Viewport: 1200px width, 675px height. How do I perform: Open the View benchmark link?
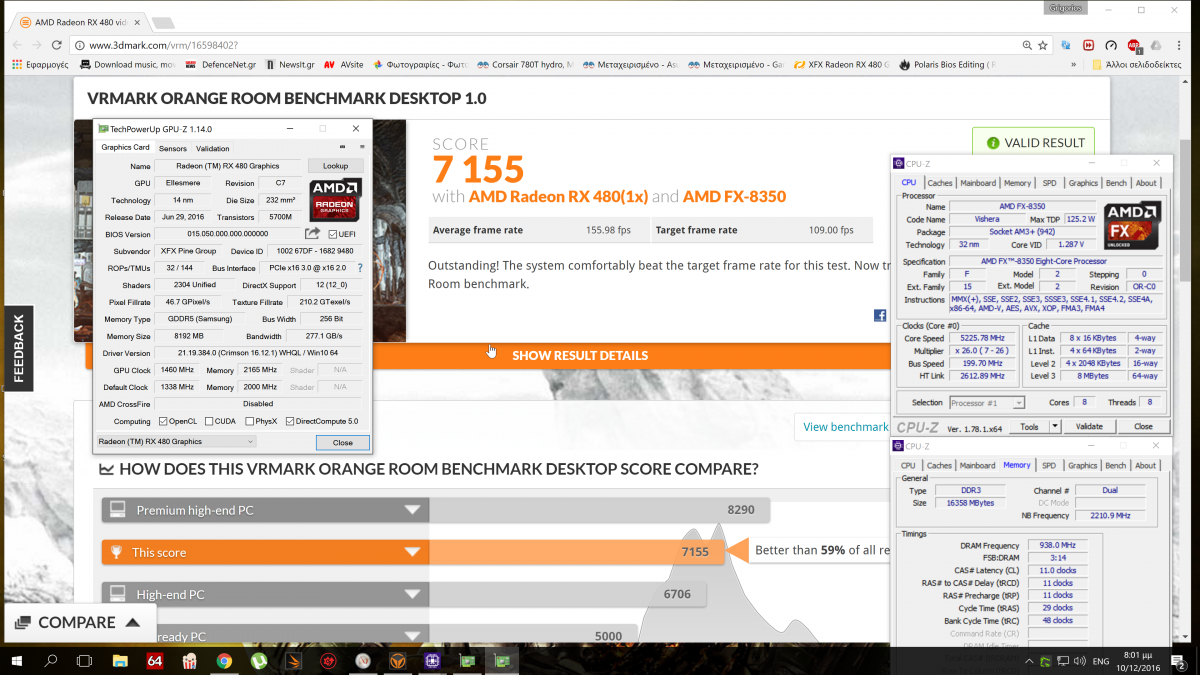(x=845, y=427)
